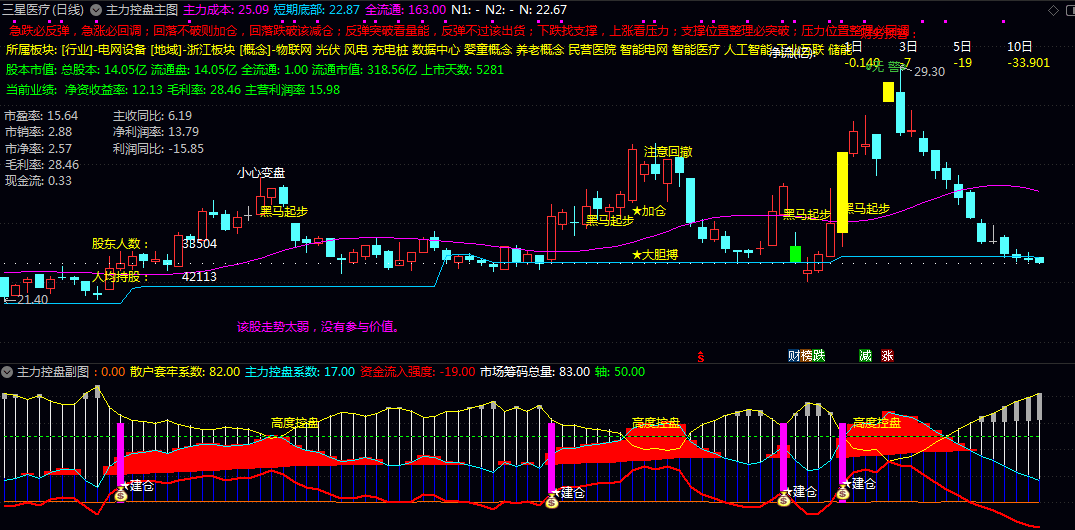This screenshot has height=530, width=1075.
Task: Click the 现金流: 0.33 value
Action: tap(38, 181)
